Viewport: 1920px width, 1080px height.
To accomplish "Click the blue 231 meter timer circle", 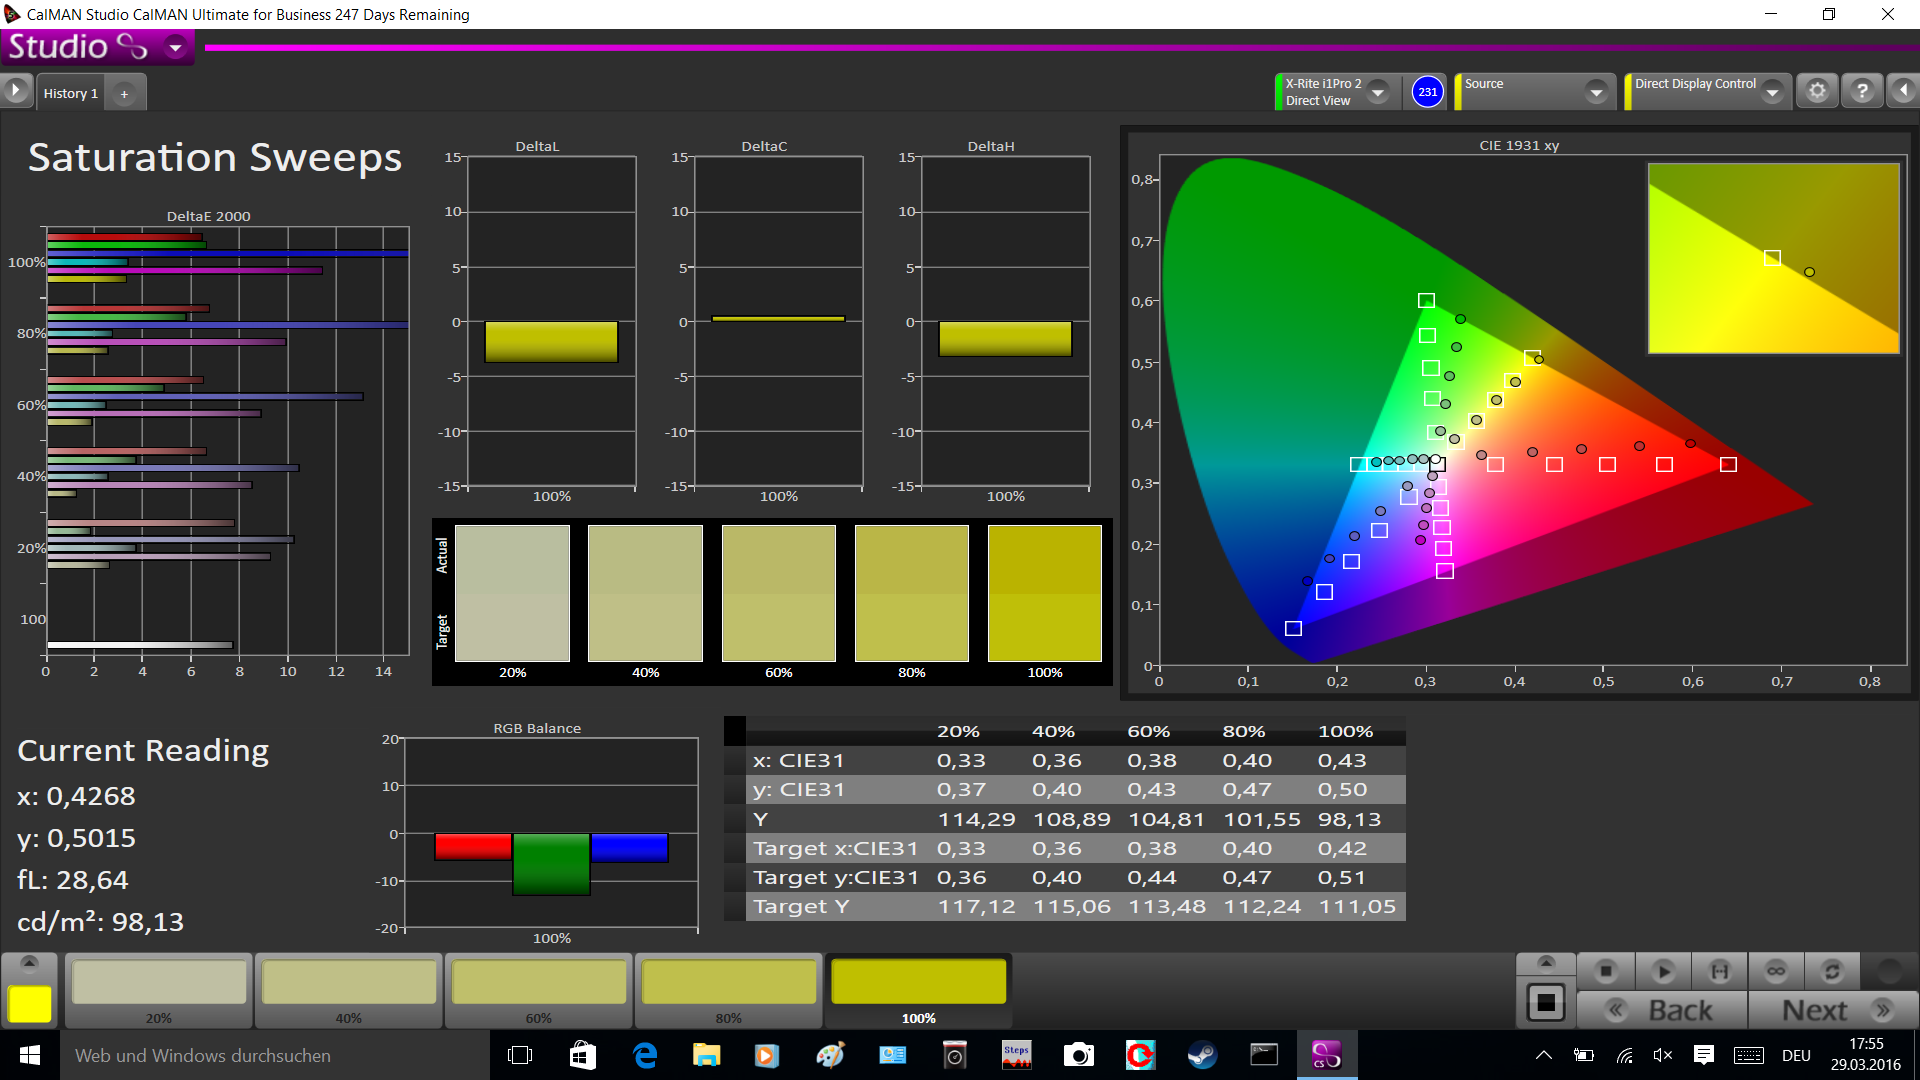I will coord(1427,92).
